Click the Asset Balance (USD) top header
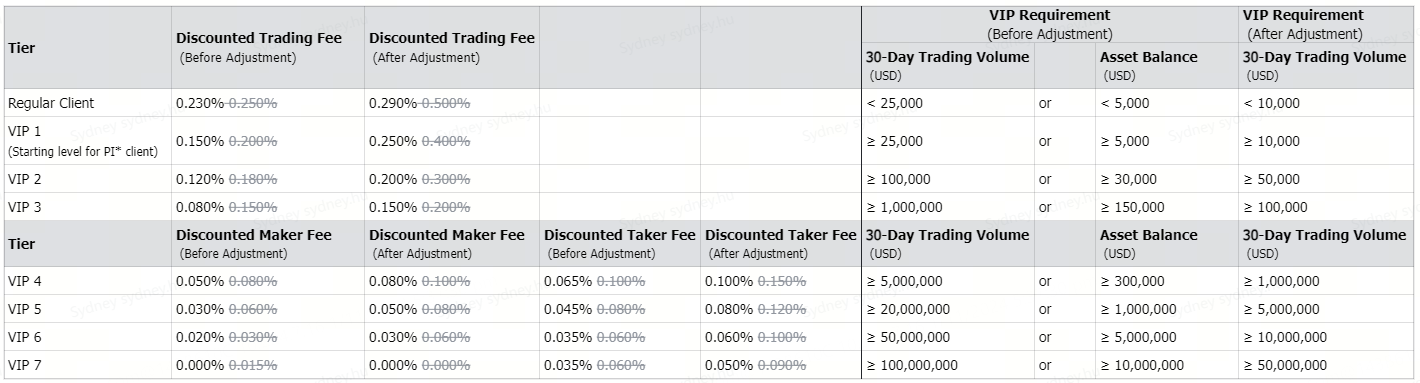 click(x=1167, y=66)
